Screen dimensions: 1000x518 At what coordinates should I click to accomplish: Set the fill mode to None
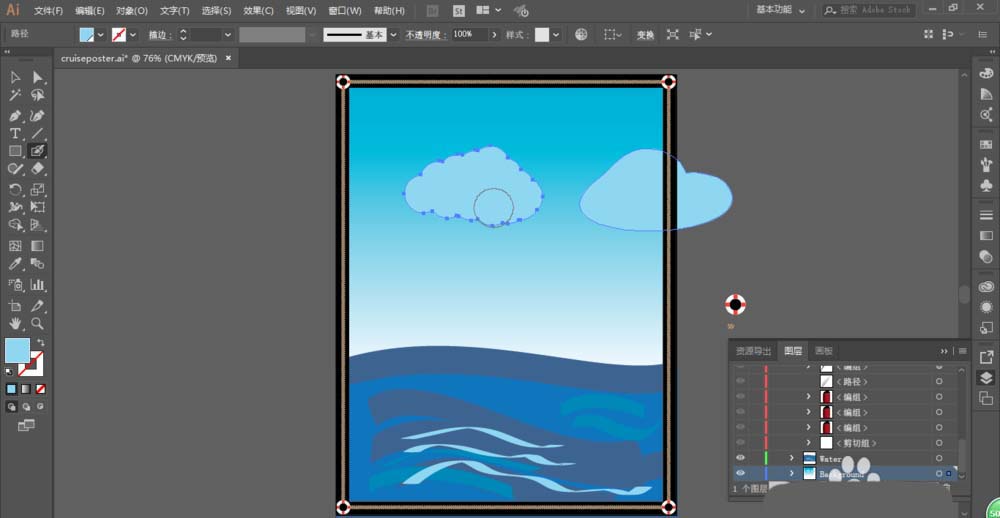click(x=40, y=388)
